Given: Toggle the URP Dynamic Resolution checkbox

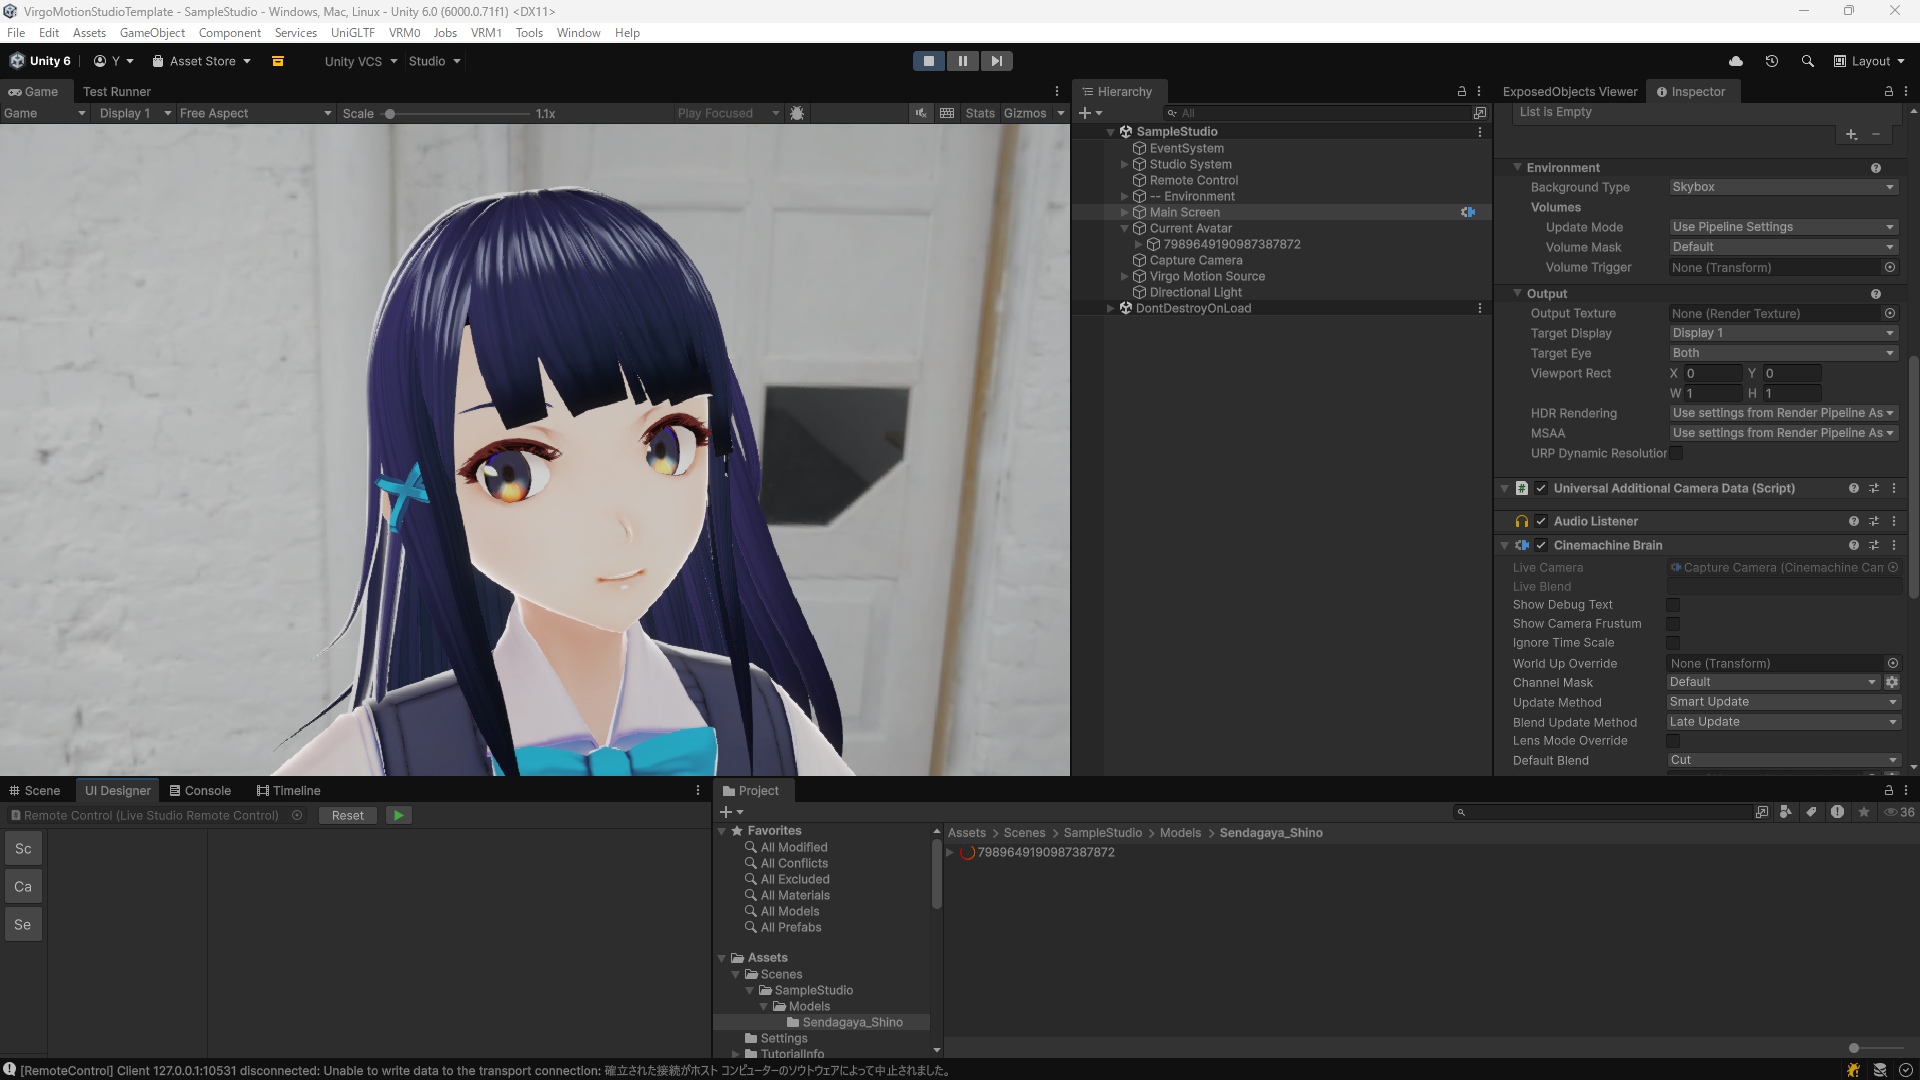Looking at the screenshot, I should [x=1676, y=453].
